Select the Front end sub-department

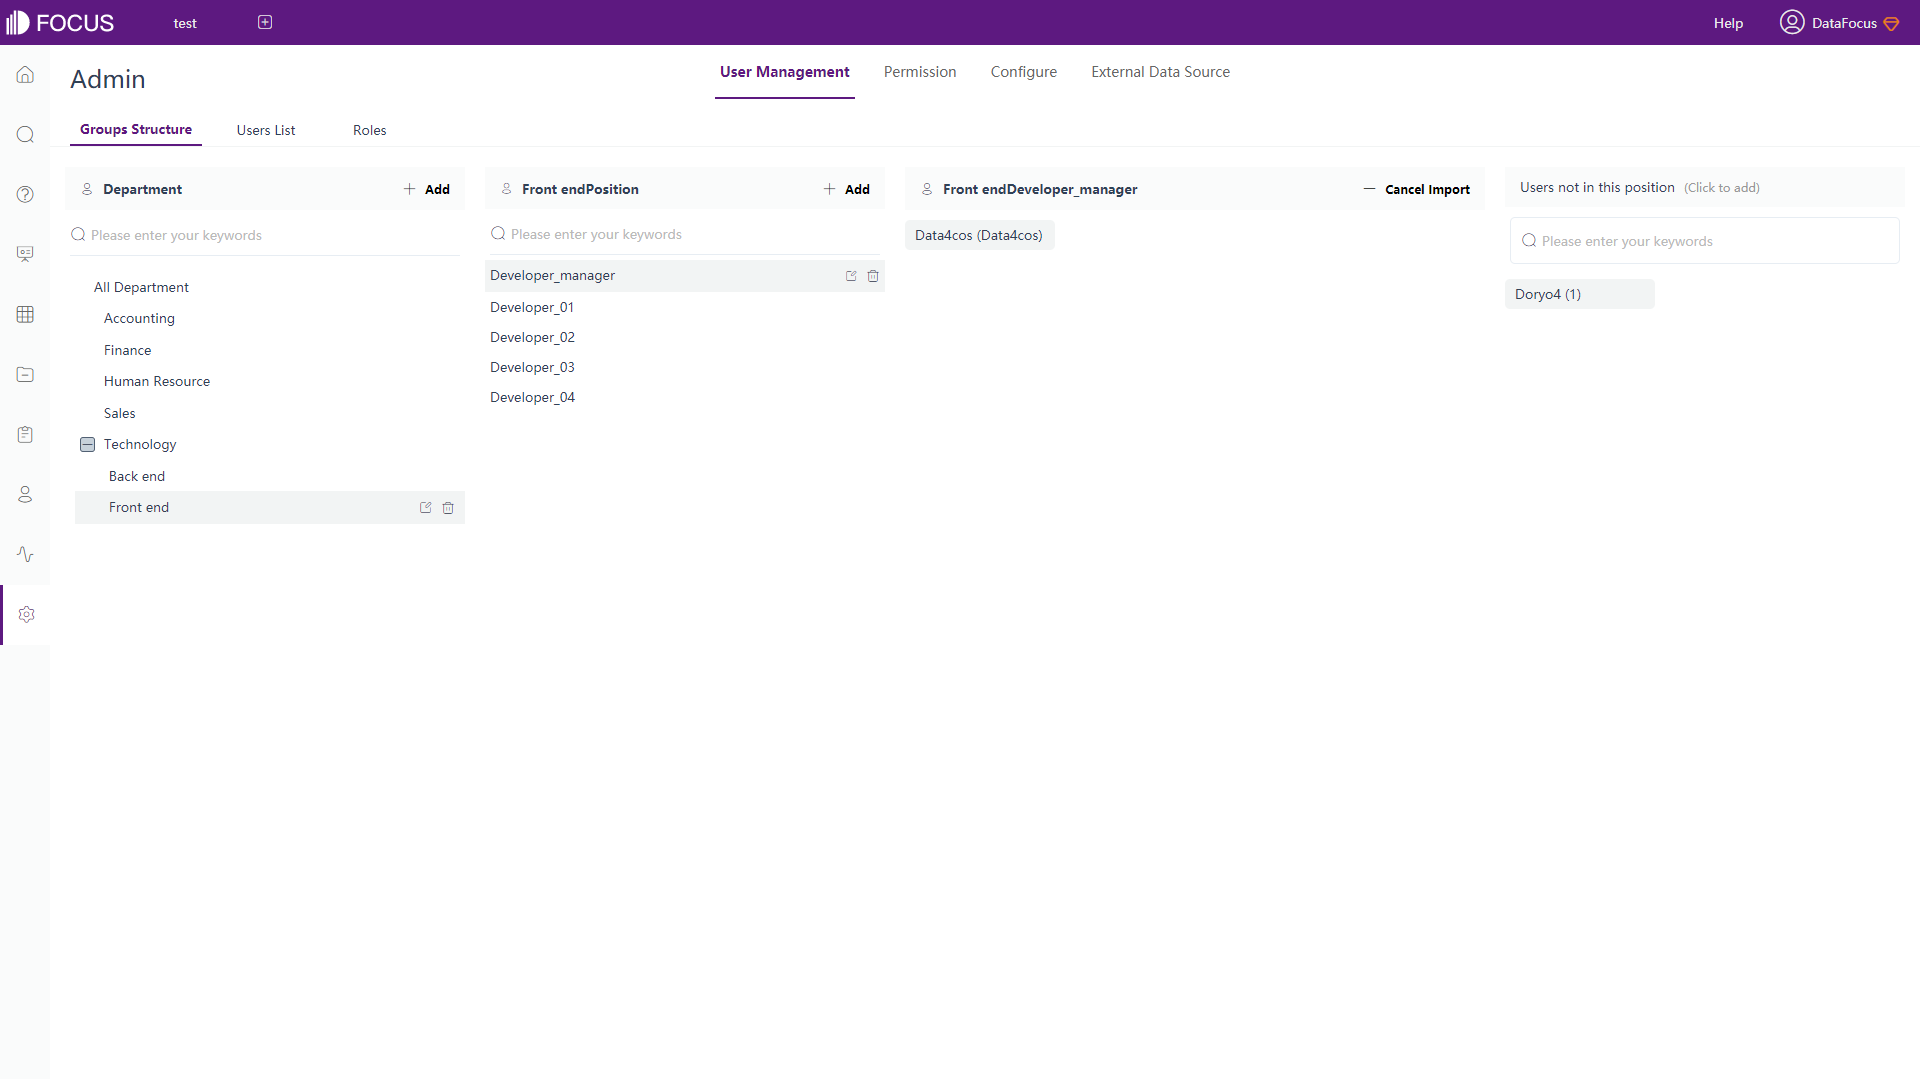pos(270,507)
